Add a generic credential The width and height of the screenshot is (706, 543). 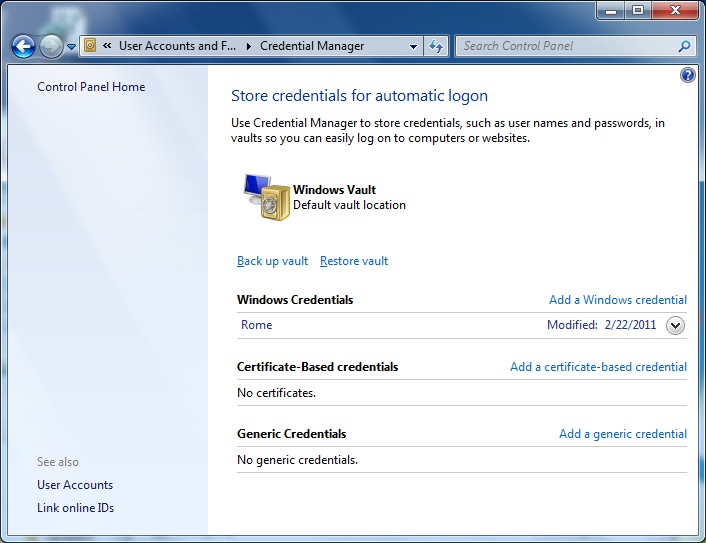tap(623, 434)
